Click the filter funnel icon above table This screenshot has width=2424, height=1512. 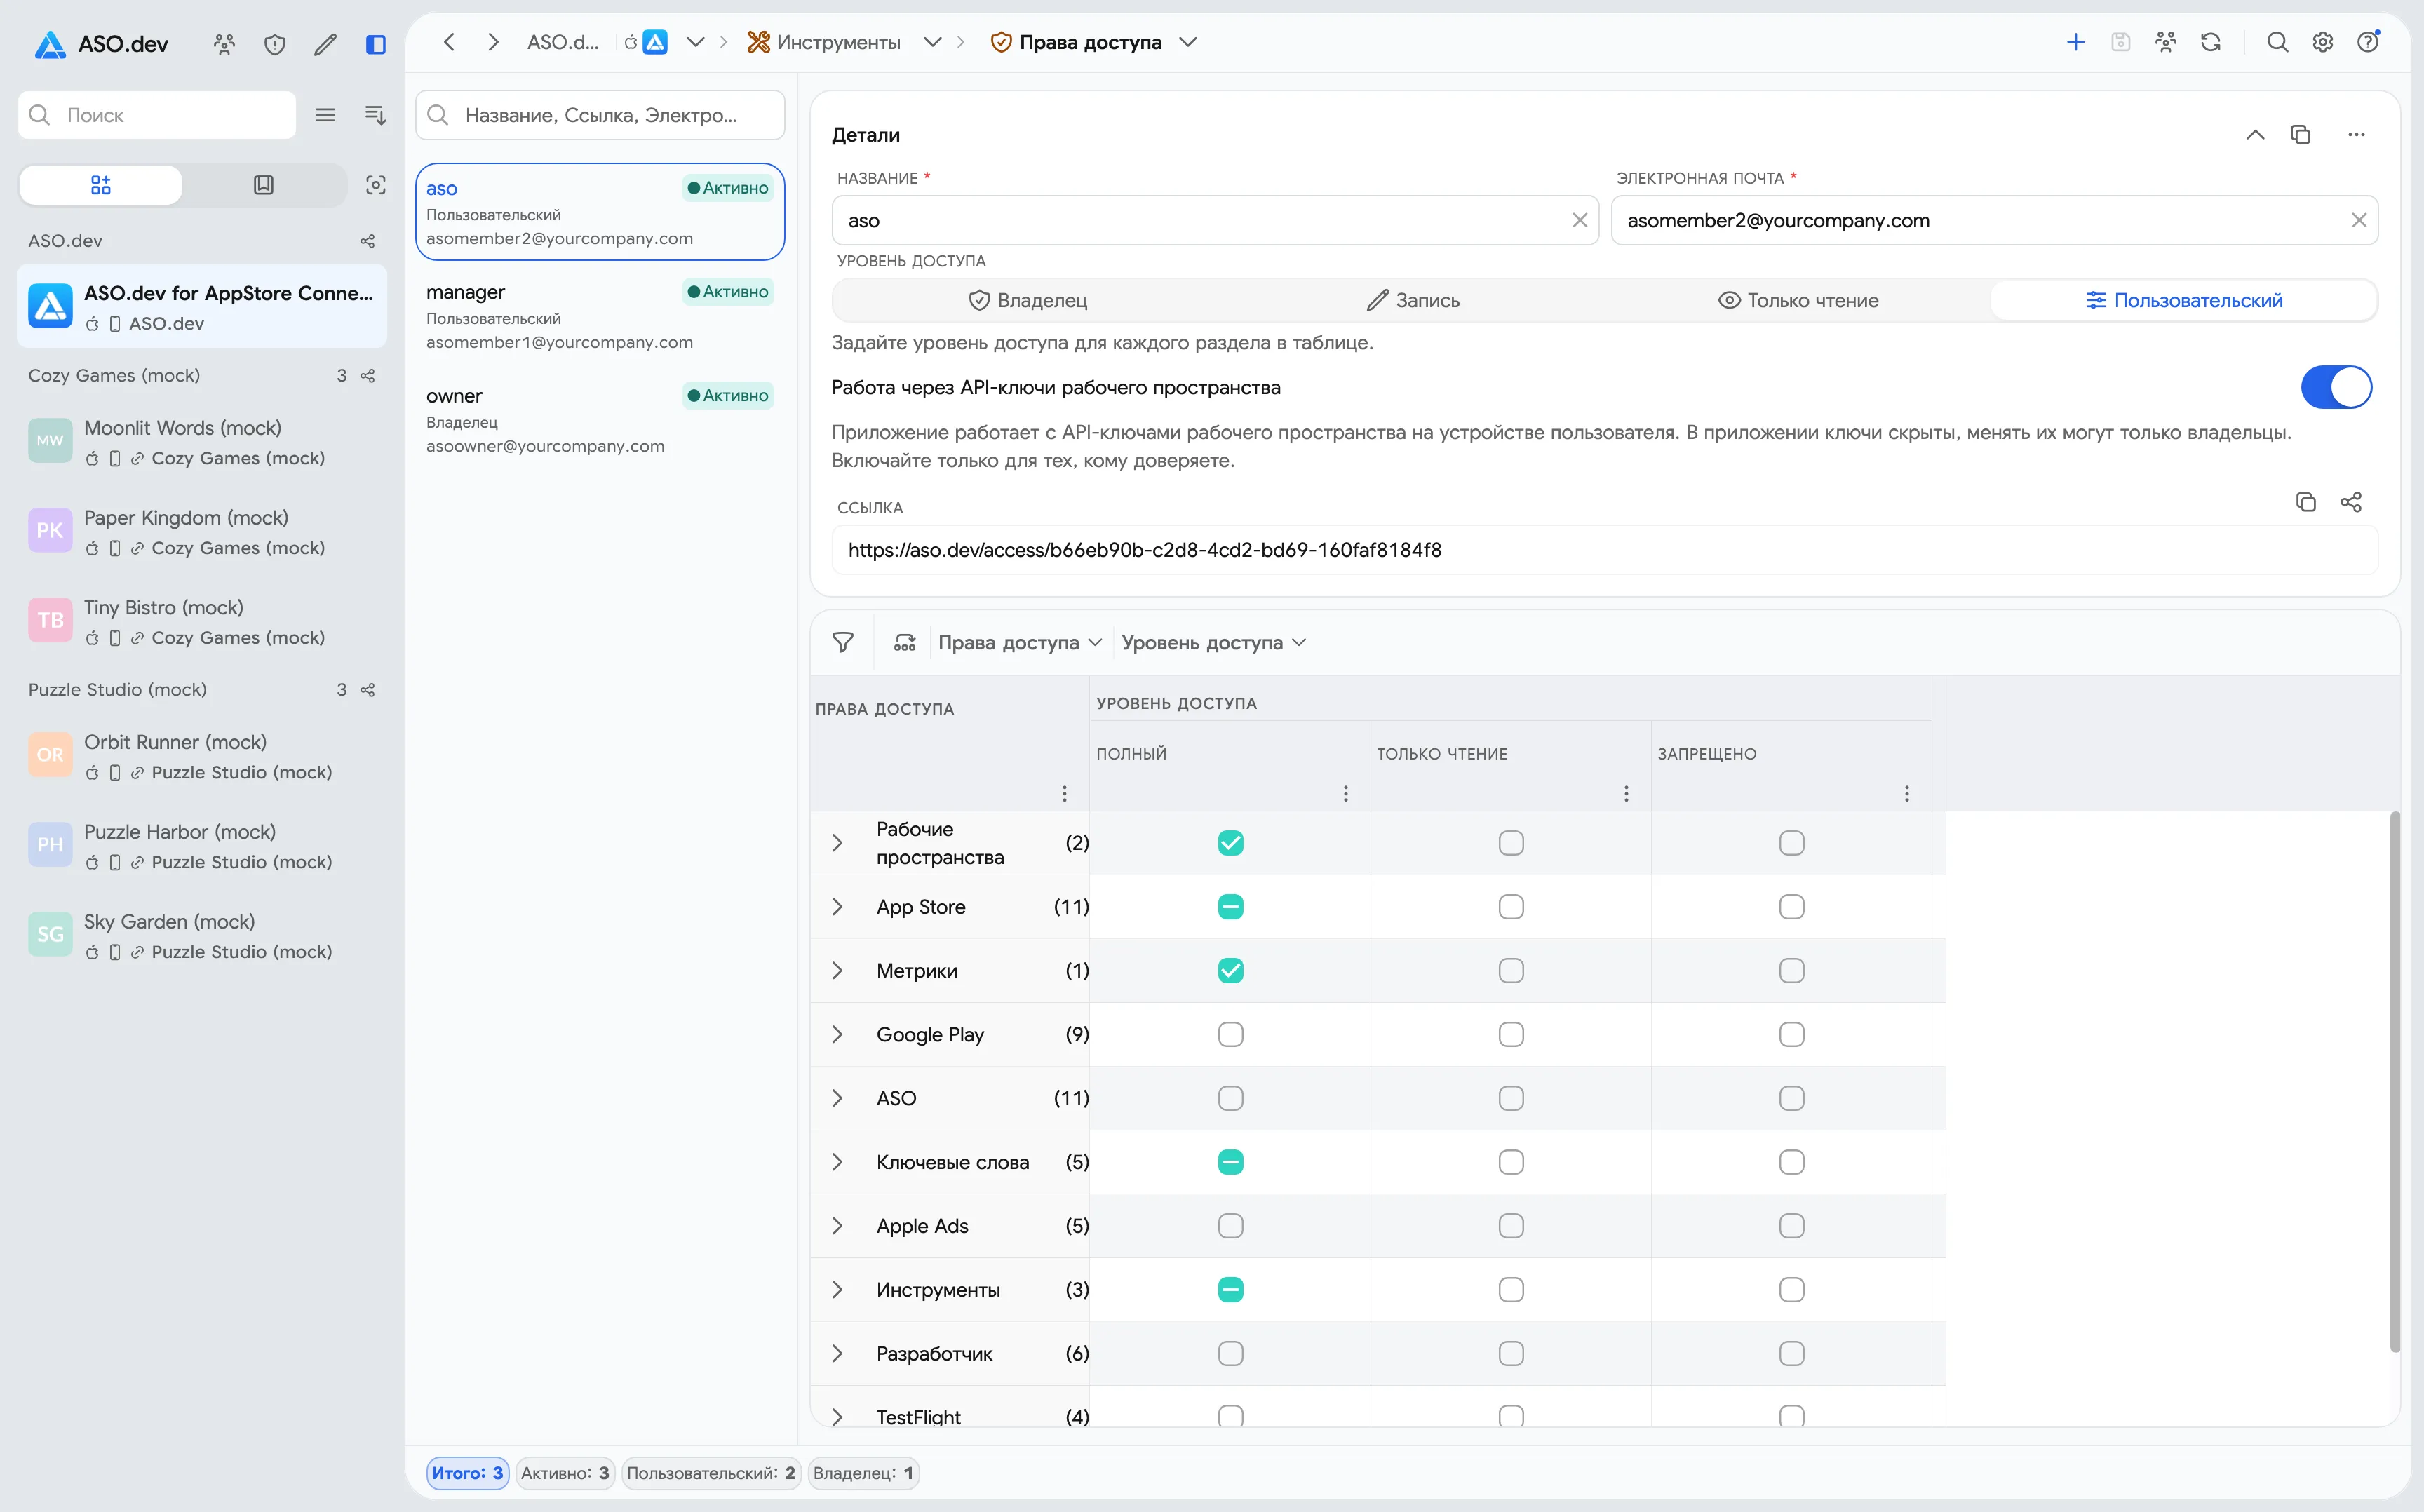pyautogui.click(x=843, y=642)
